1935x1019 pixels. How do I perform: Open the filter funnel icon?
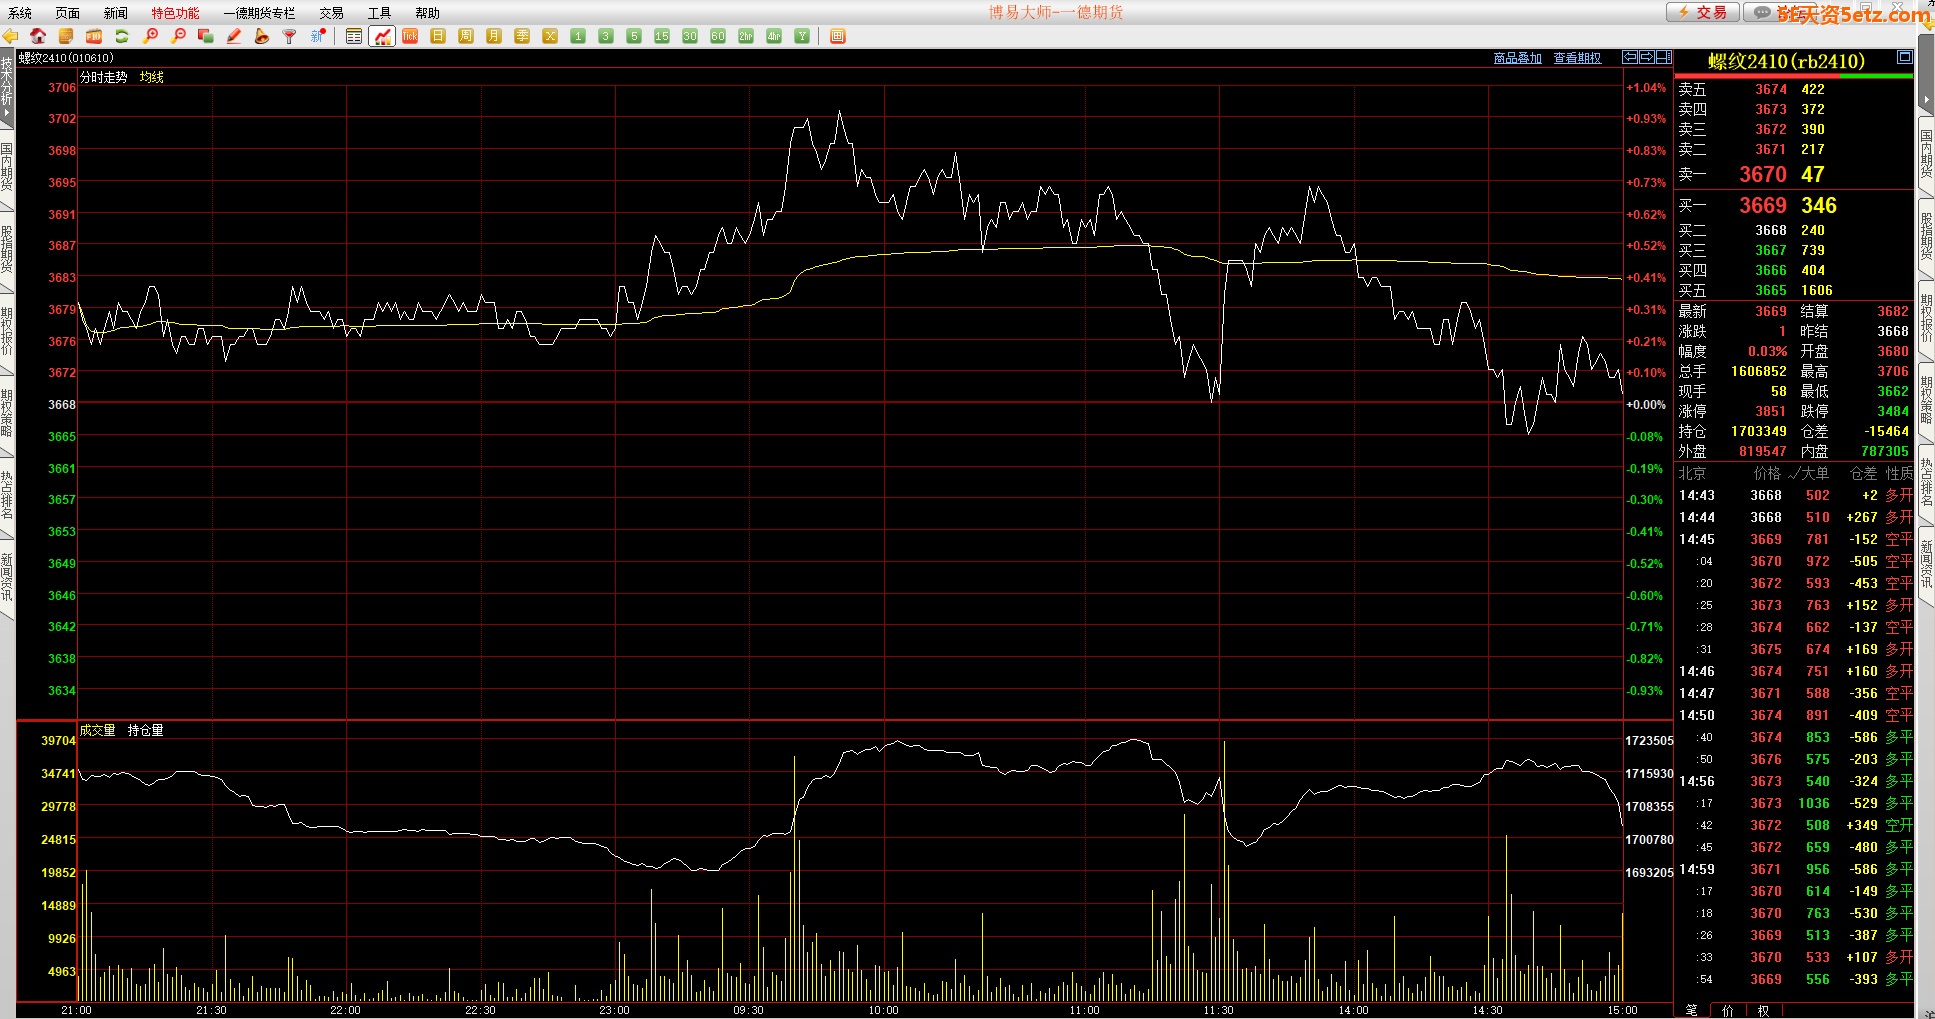coord(290,36)
